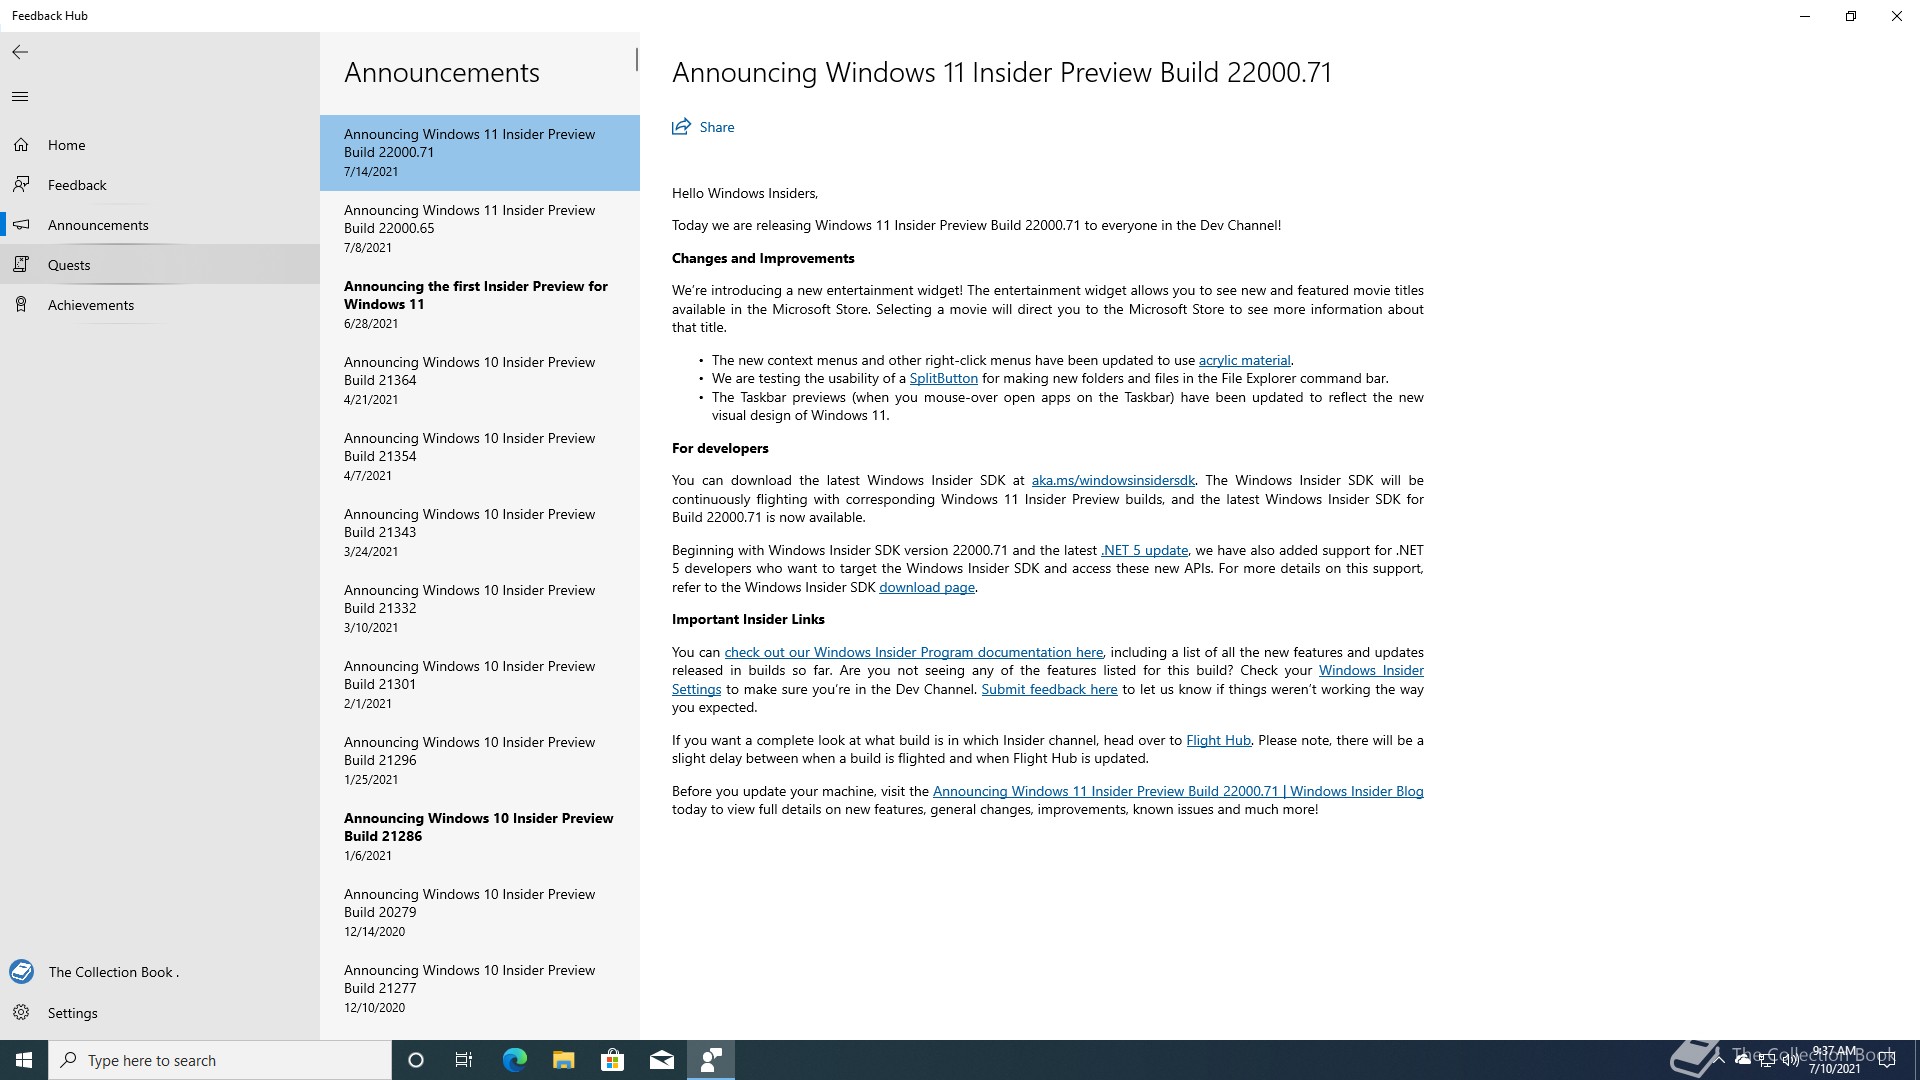This screenshot has height=1080, width=1920.
Task: Click the taskbar clock and date
Action: tap(1834, 1060)
